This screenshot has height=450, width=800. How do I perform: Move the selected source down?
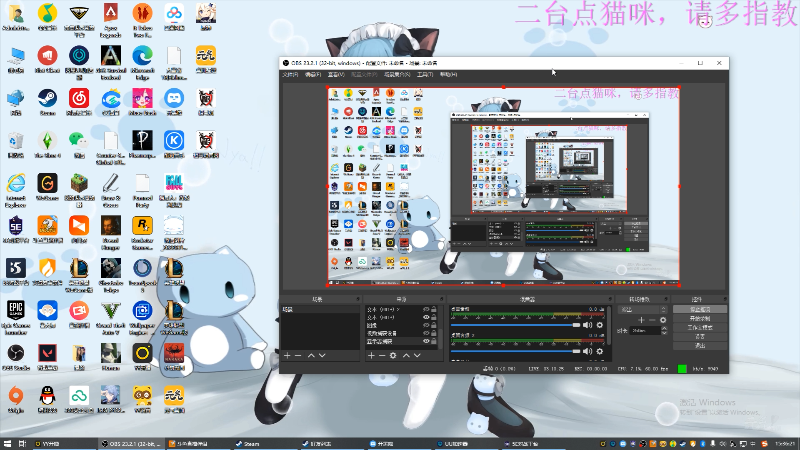coord(417,356)
